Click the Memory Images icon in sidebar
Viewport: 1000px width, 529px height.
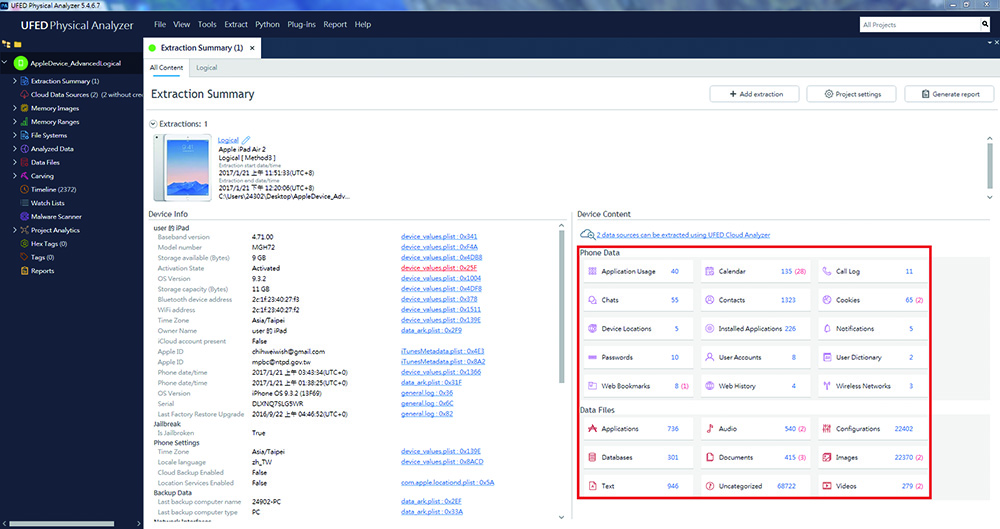pyautogui.click(x=24, y=108)
